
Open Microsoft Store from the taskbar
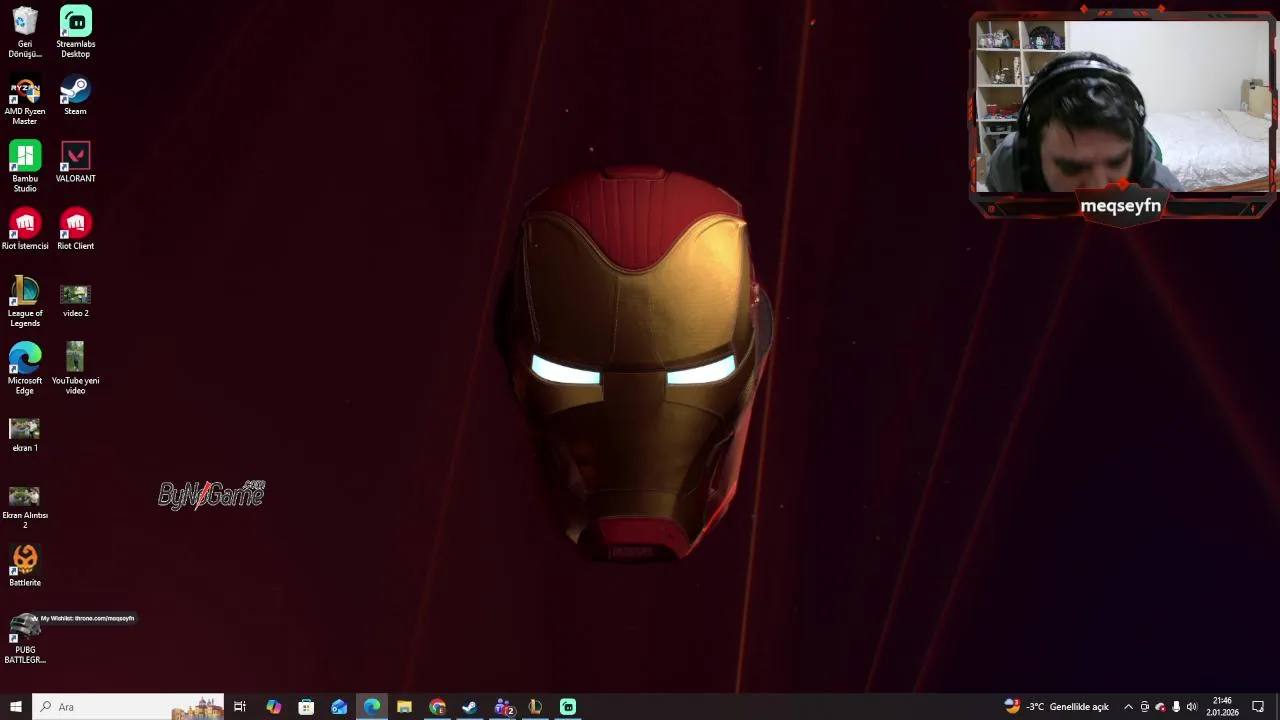pyautogui.click(x=306, y=707)
